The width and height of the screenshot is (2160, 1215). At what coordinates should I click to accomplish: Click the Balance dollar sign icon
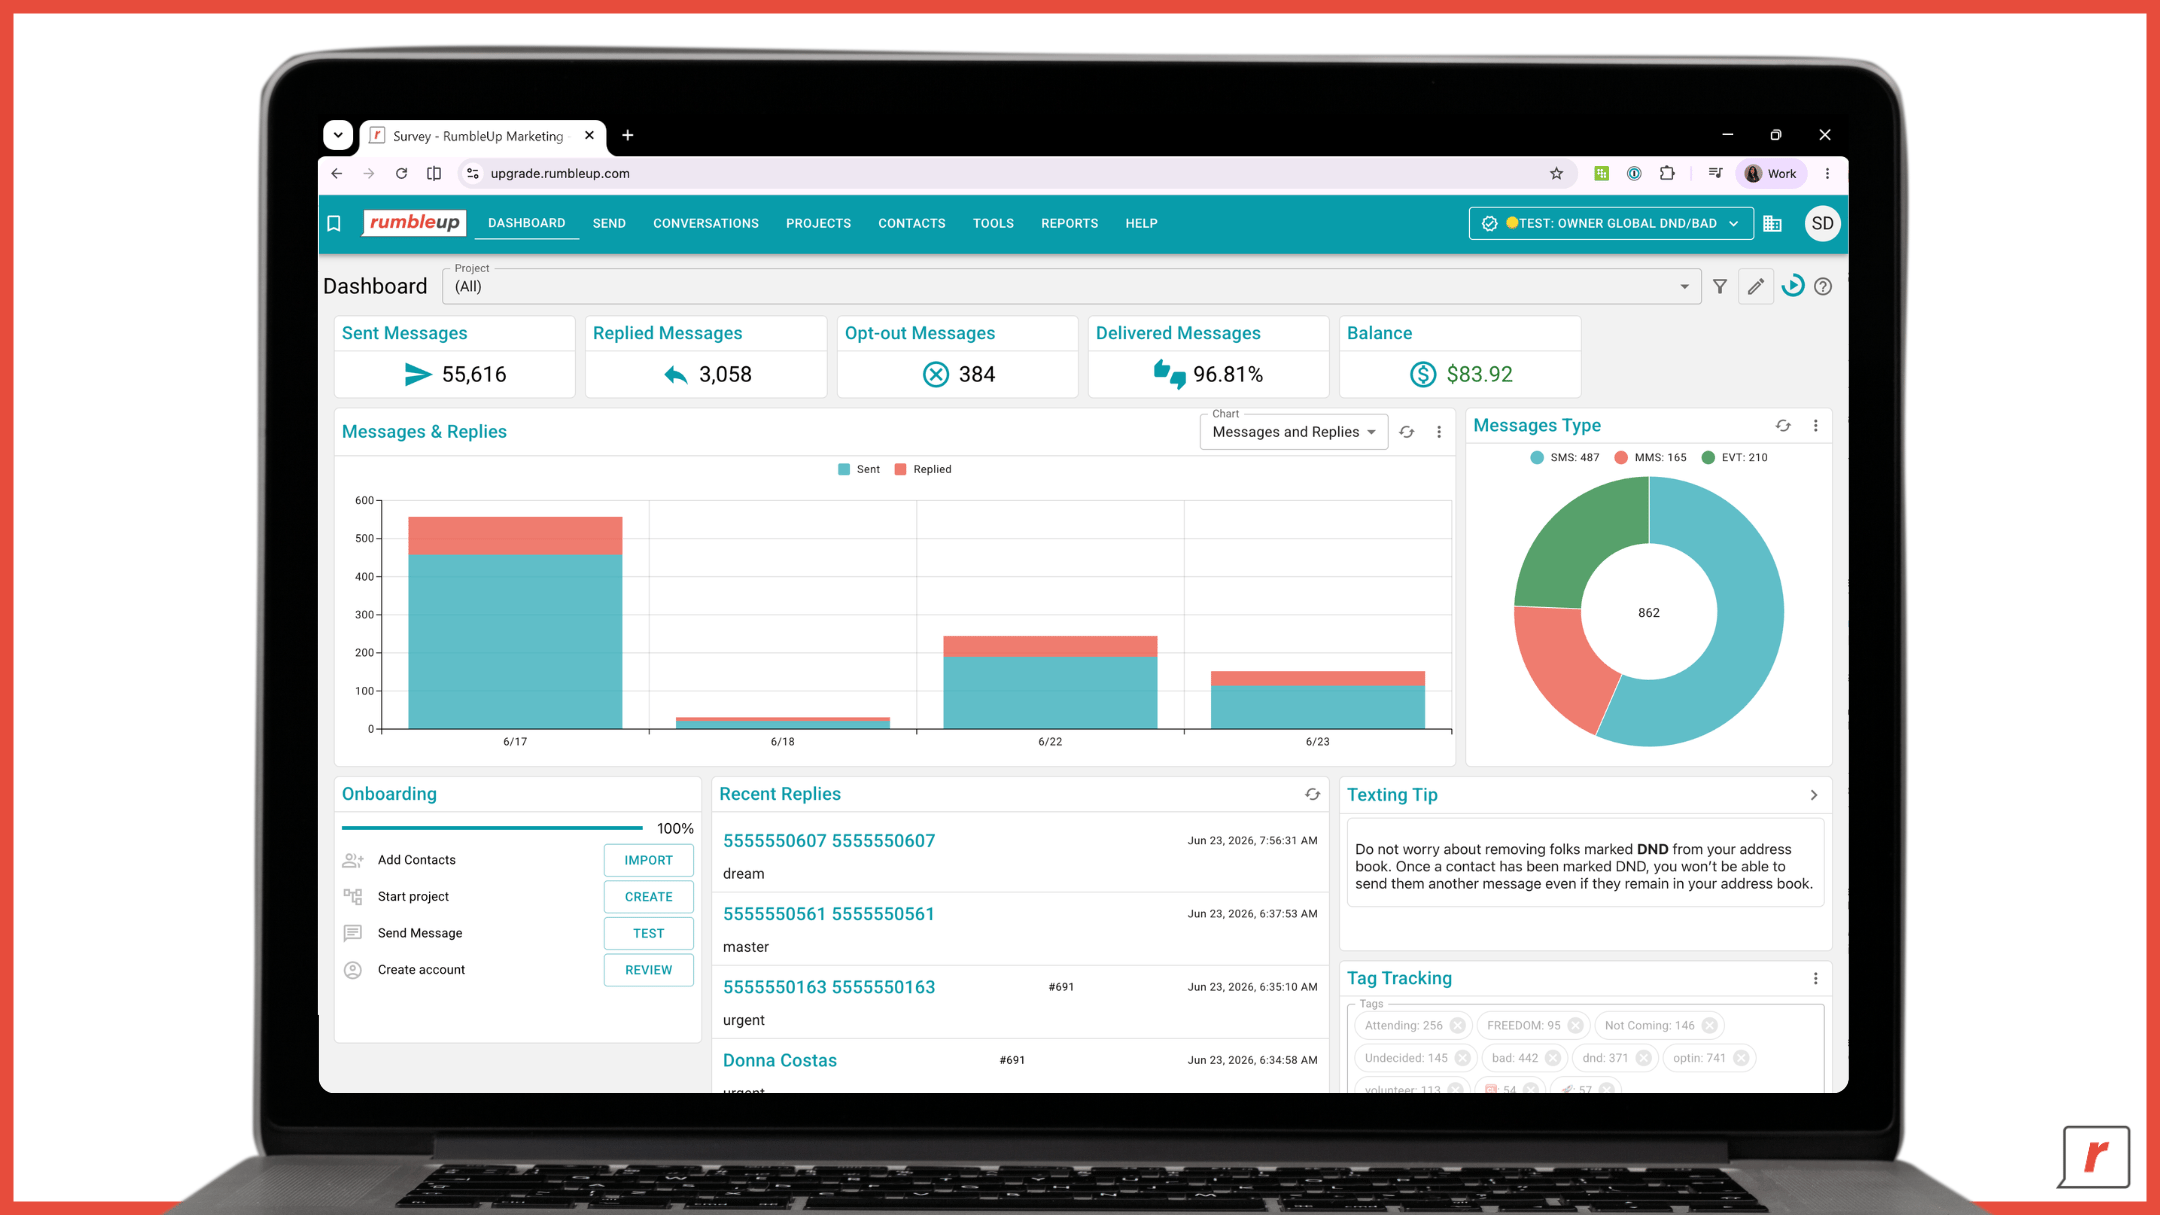(1423, 375)
